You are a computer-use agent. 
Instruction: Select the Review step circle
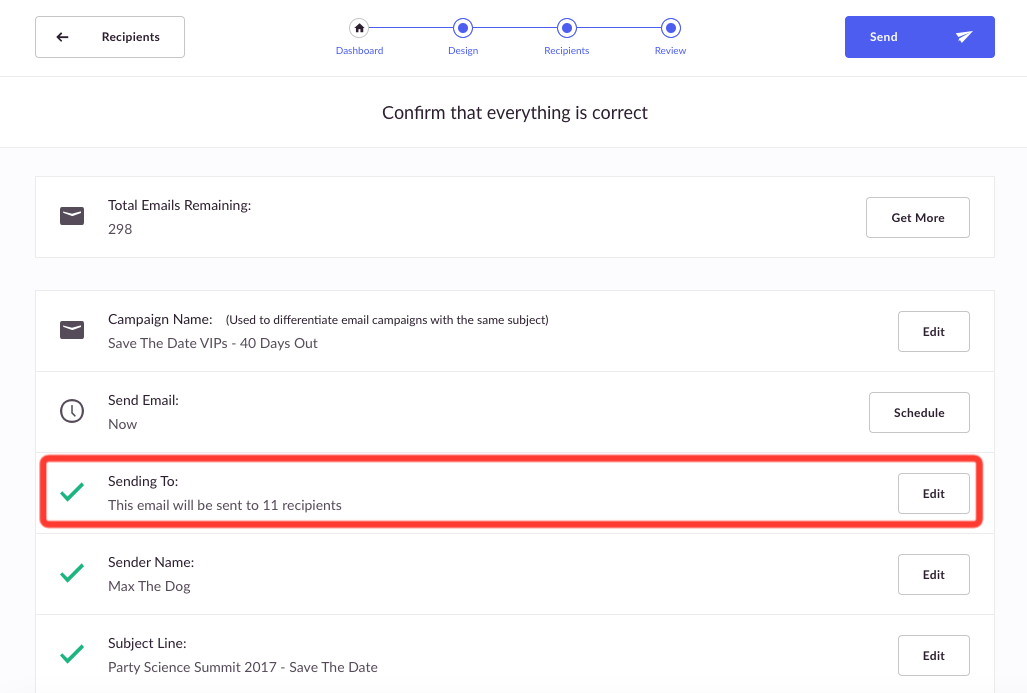pyautogui.click(x=671, y=28)
